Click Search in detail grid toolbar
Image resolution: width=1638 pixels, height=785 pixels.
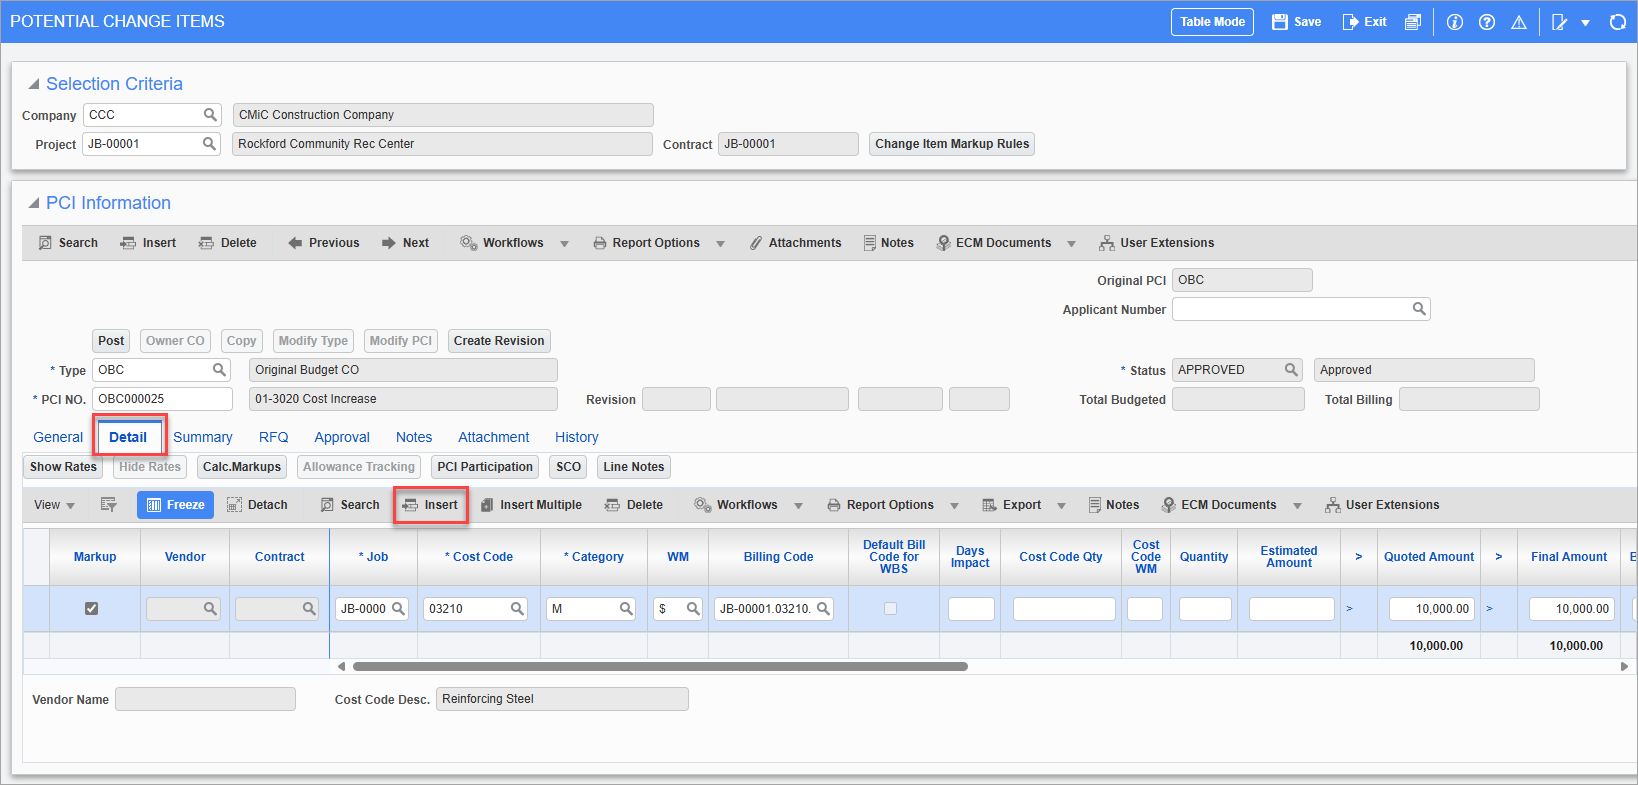(350, 505)
